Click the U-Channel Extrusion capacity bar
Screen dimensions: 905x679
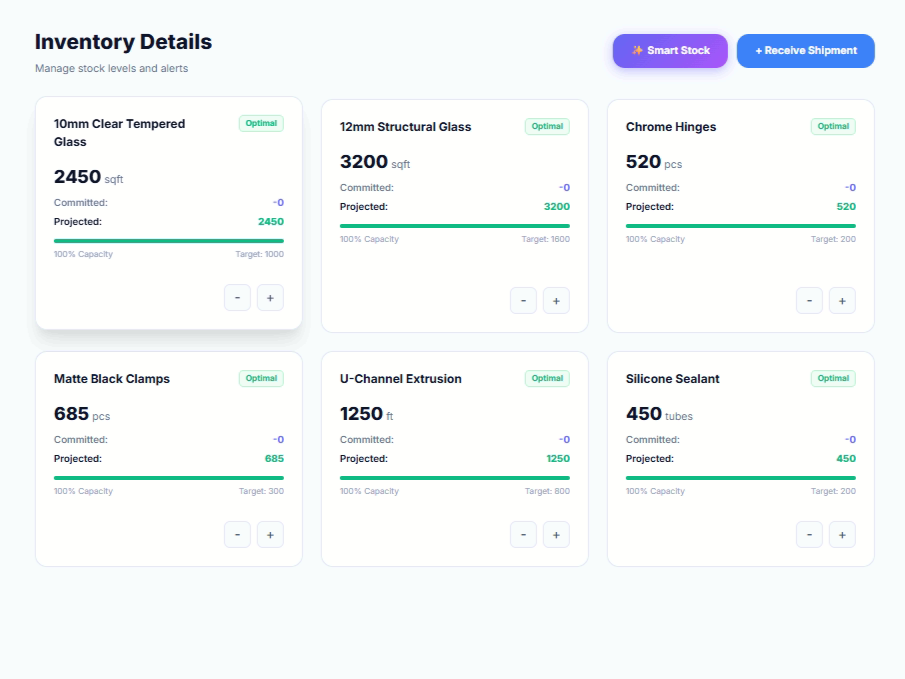[x=455, y=478]
